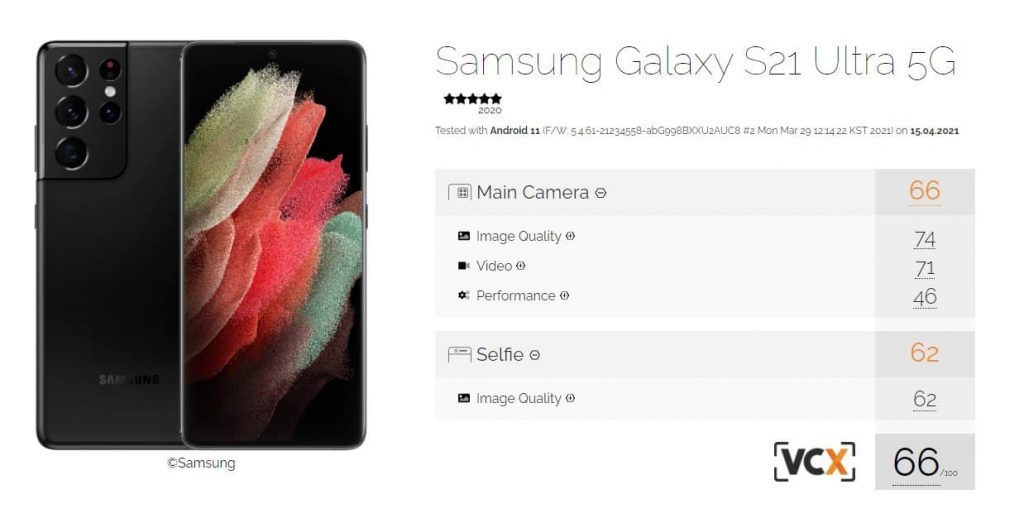Open info icon next to Main Camera Image Quality
The height and width of the screenshot is (523, 1024).
pyautogui.click(x=570, y=236)
